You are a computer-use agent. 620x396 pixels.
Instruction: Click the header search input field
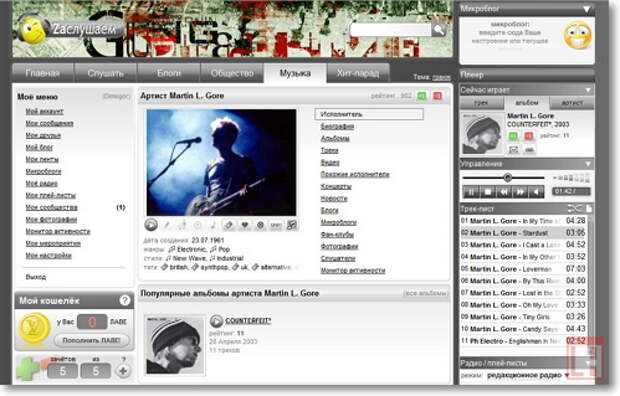pyautogui.click(x=390, y=29)
